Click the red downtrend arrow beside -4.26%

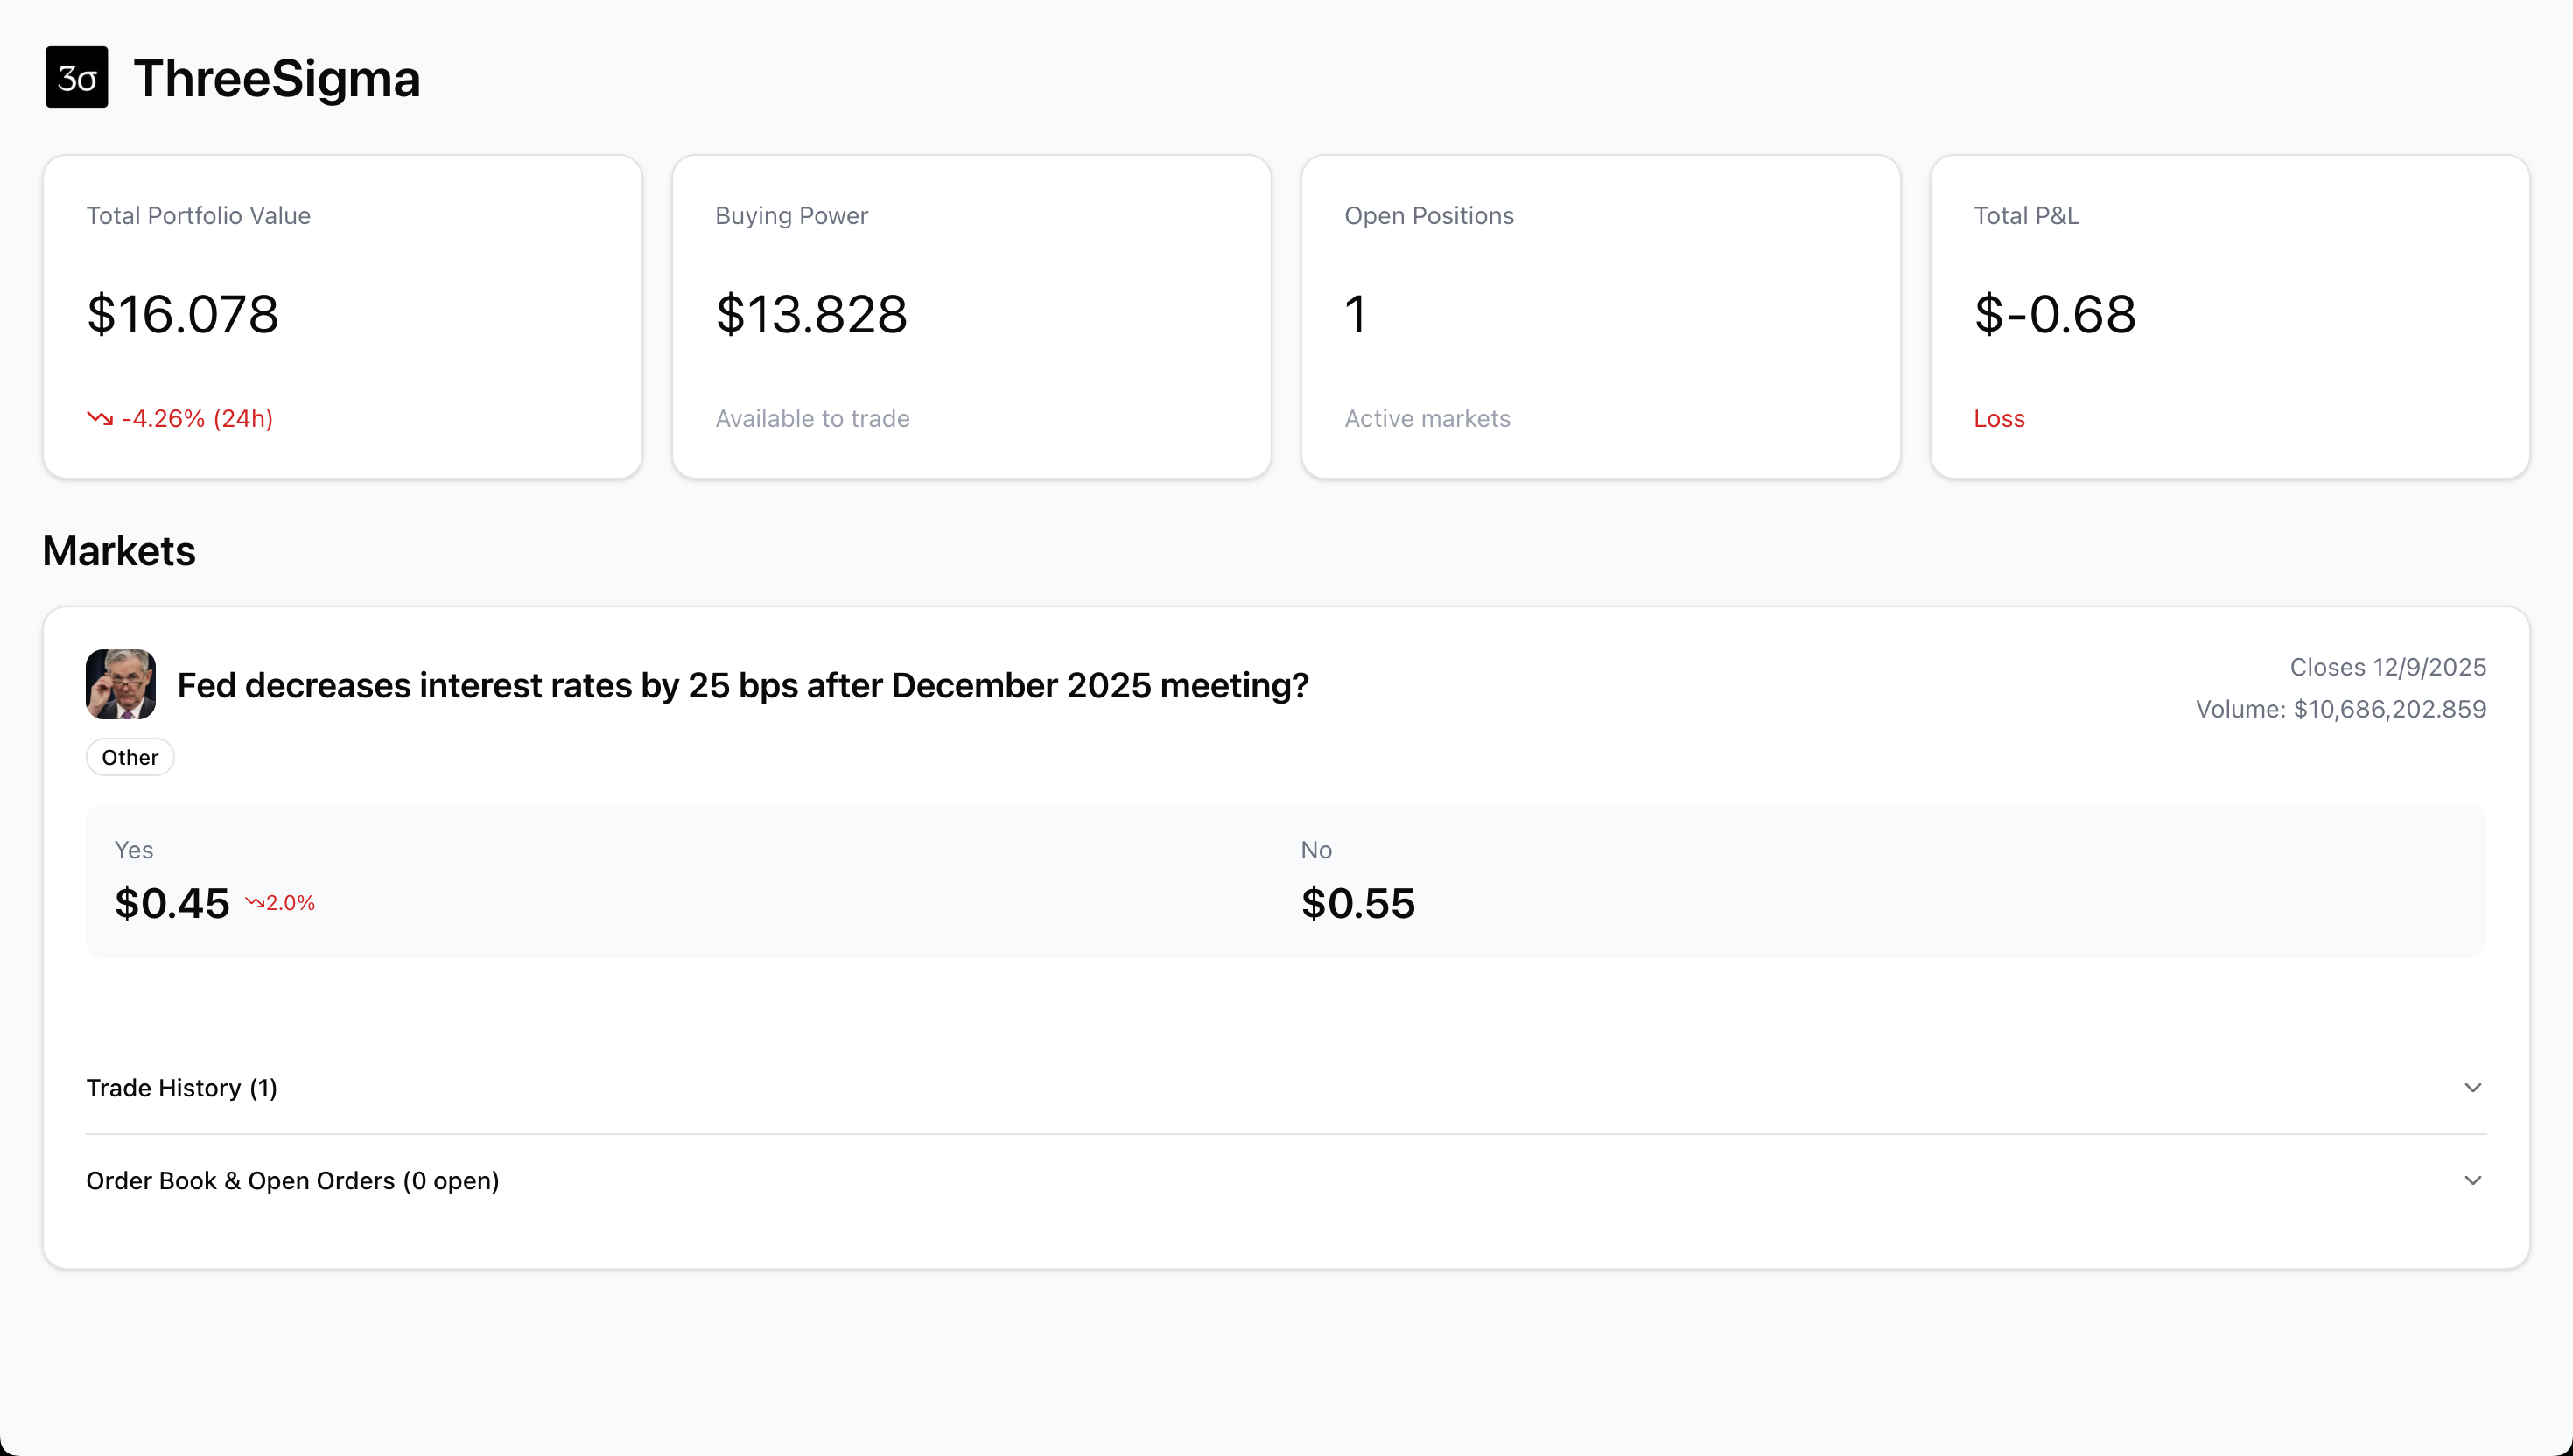click(x=100, y=418)
